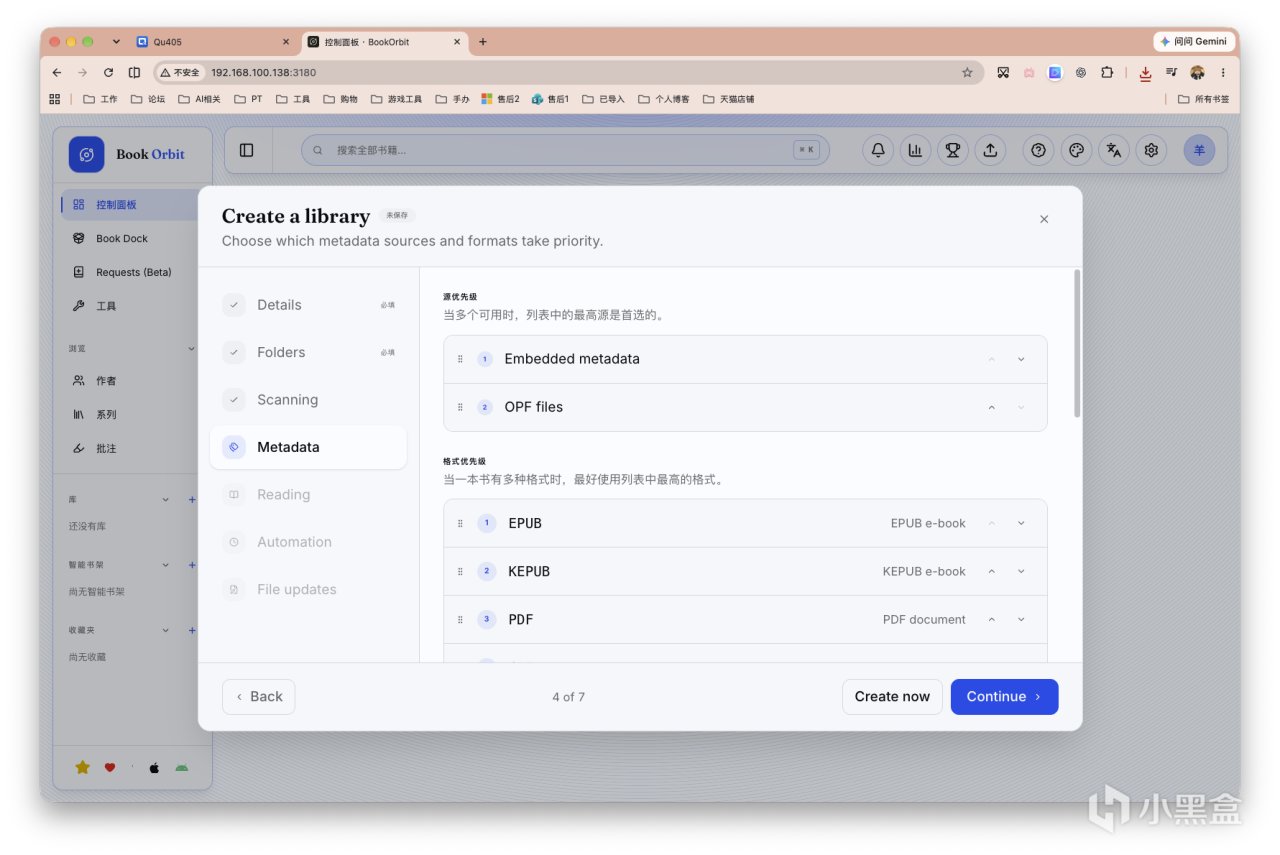This screenshot has height=855, width=1280.
Task: Focus the 搜索全部书籍 search field
Action: click(565, 150)
